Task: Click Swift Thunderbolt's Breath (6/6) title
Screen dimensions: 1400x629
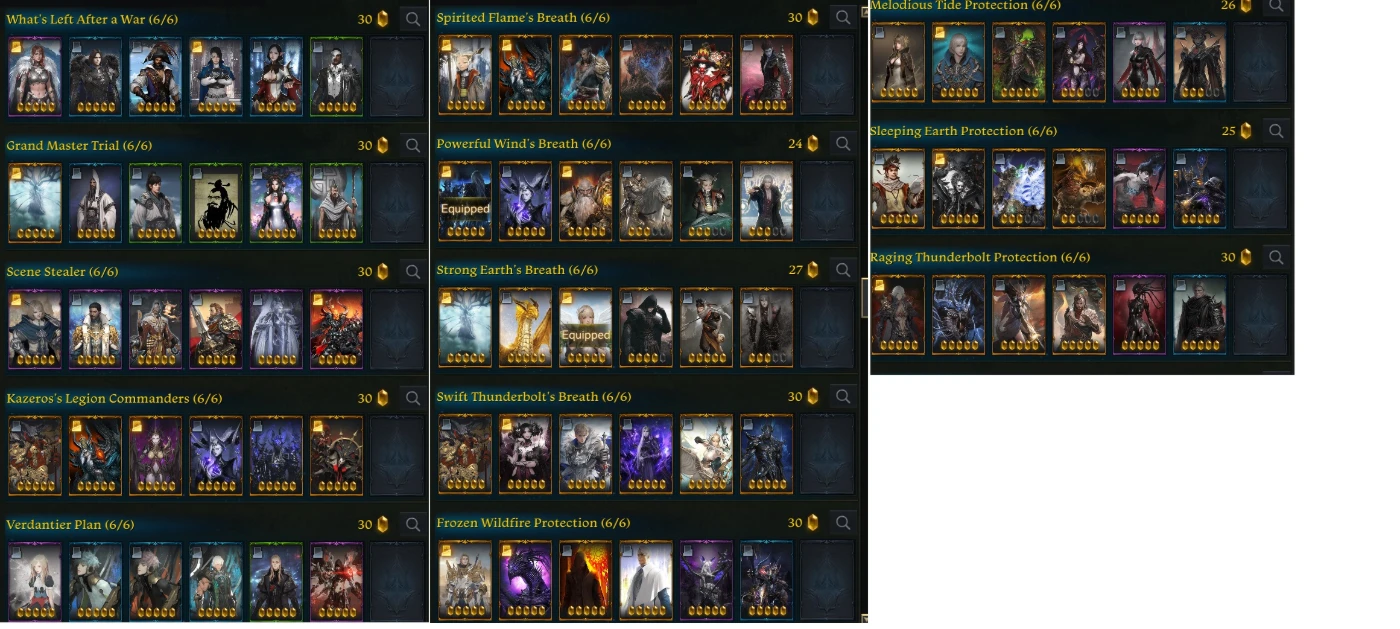Action: 534,397
